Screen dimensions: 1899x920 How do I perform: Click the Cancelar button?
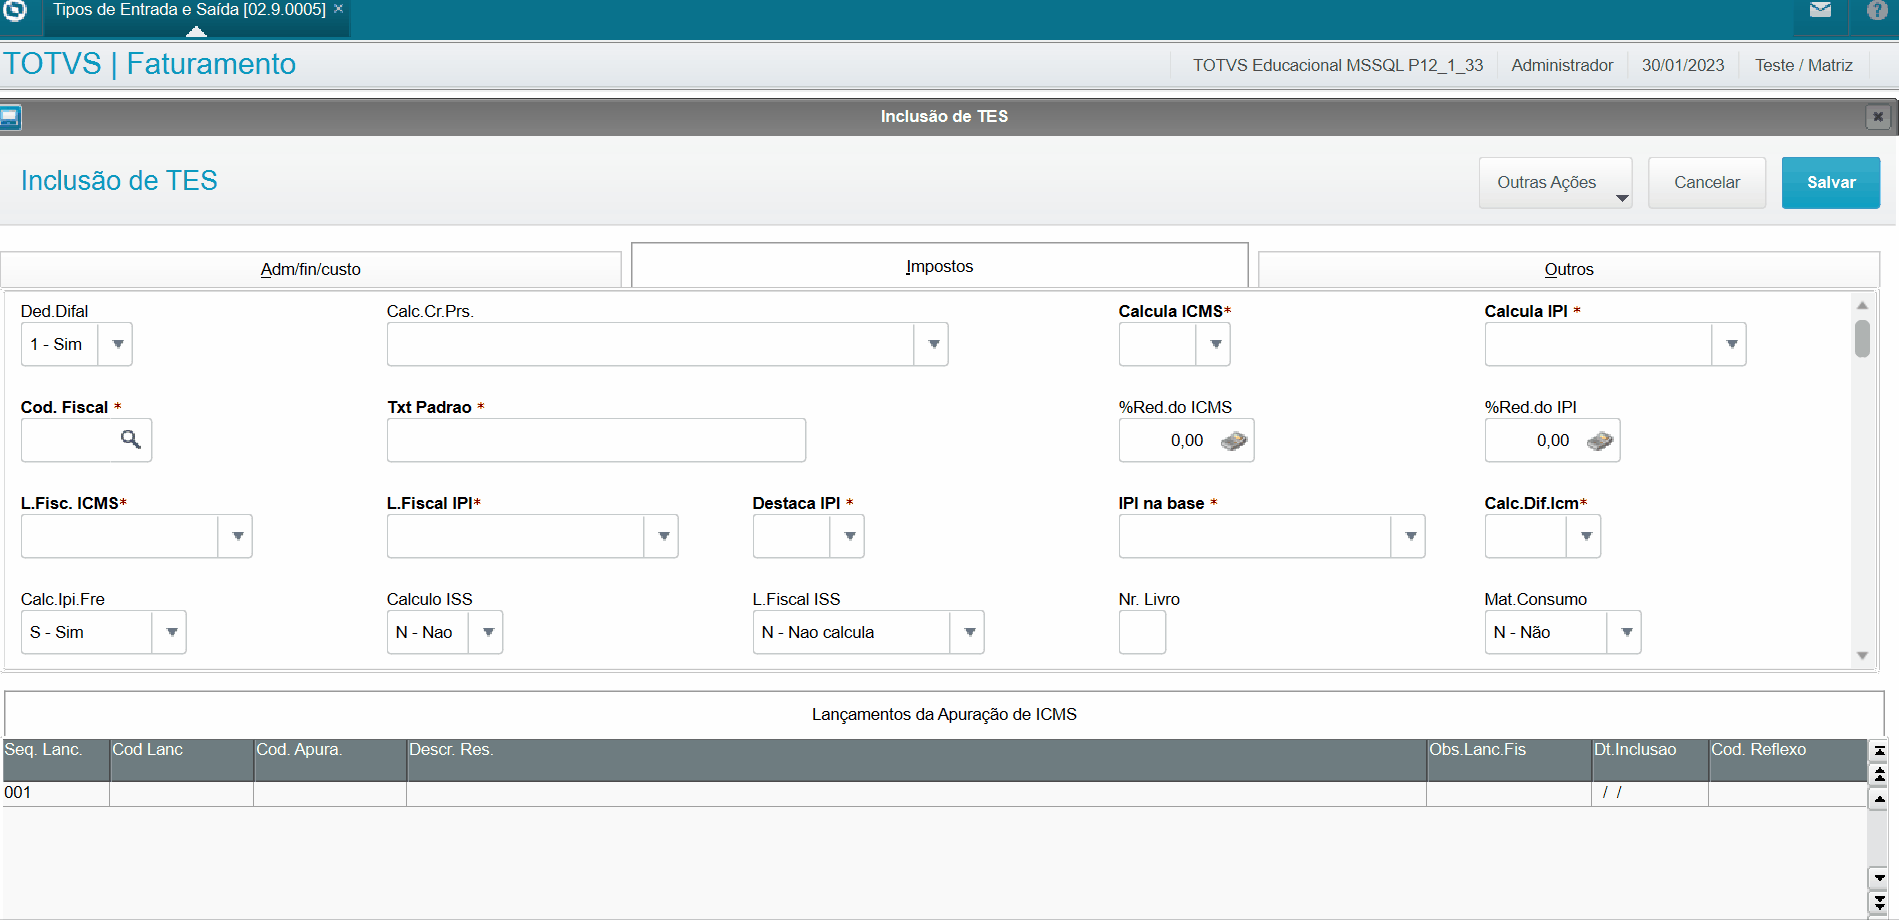[1707, 182]
